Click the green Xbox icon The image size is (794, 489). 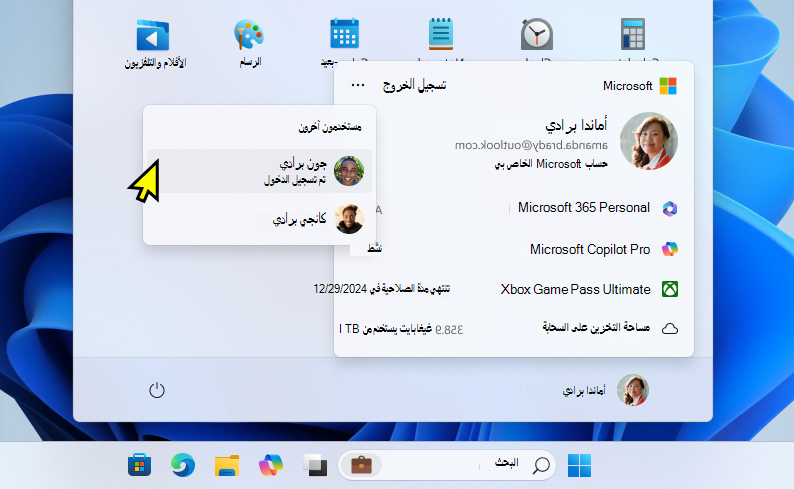pyautogui.click(x=670, y=290)
